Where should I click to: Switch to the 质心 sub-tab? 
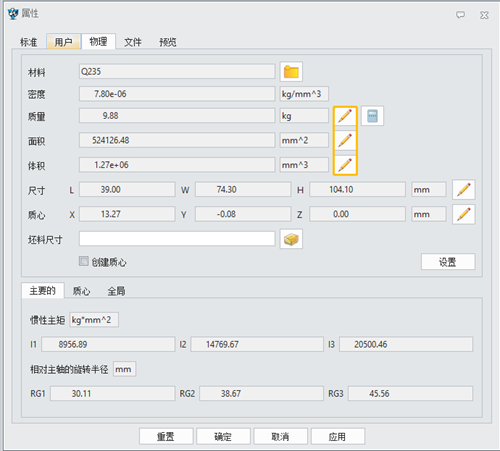pos(81,291)
